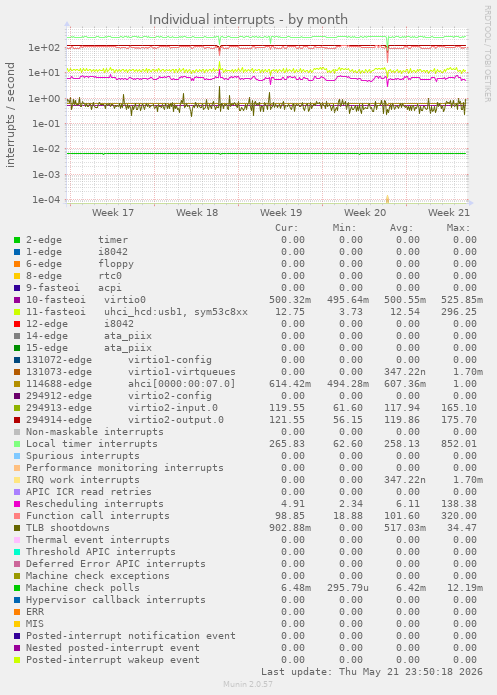The width and height of the screenshot is (497, 695).
Task: Click the light green Local timer interrupts swatch
Action: pyautogui.click(x=17, y=444)
